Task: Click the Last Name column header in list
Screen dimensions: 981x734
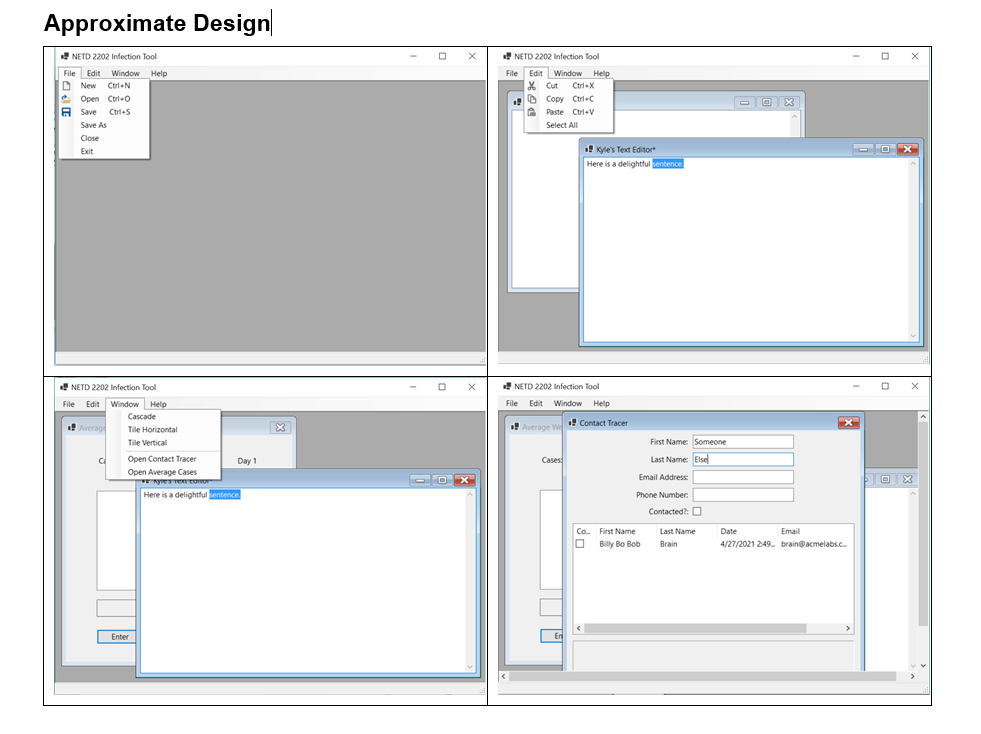Action: pyautogui.click(x=678, y=531)
